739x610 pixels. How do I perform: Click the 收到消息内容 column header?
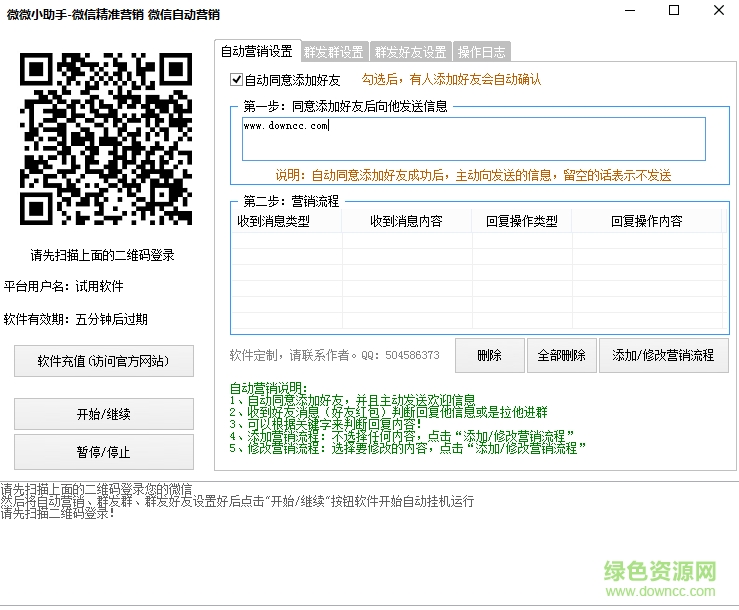point(407,221)
